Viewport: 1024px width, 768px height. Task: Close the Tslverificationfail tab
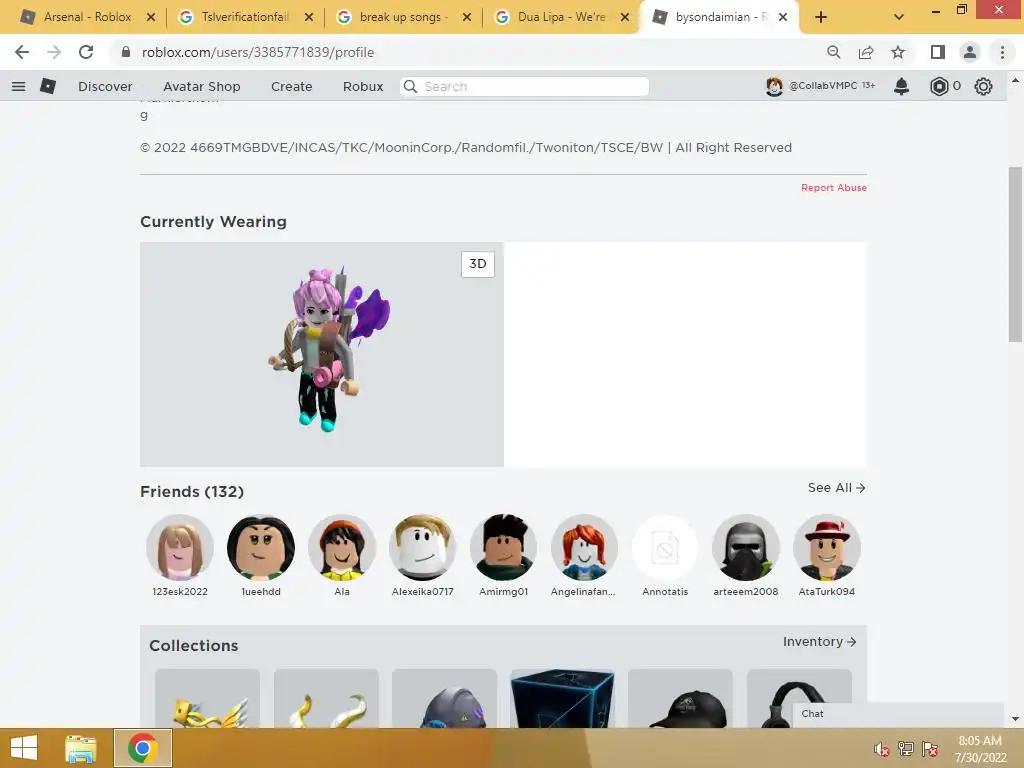[x=309, y=18]
